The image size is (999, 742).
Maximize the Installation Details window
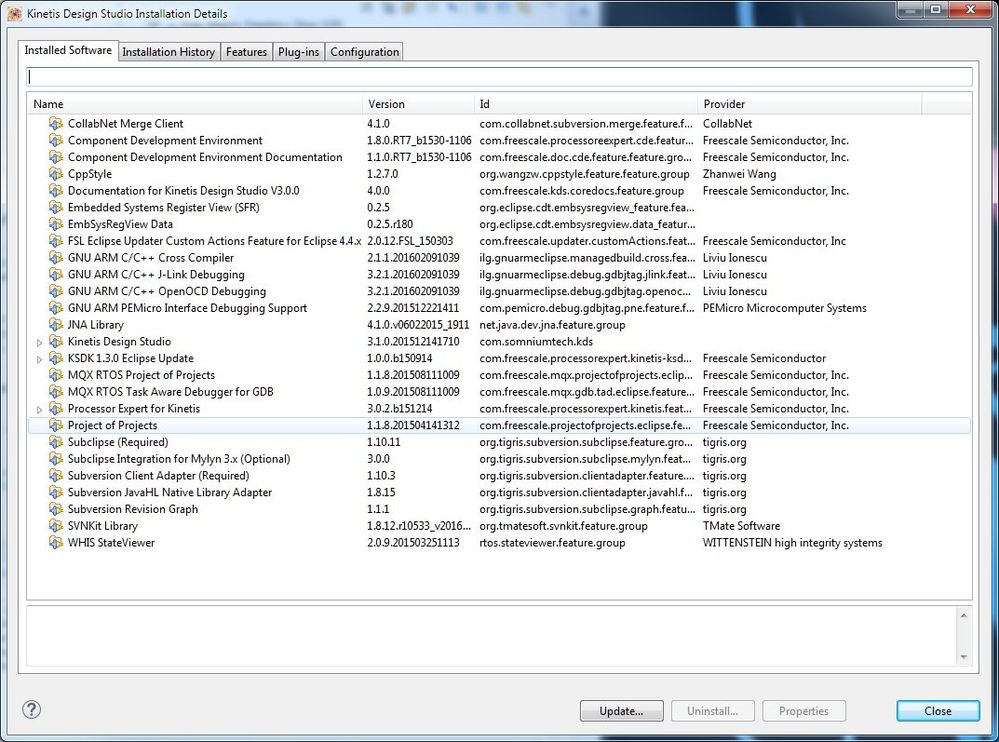[x=935, y=10]
